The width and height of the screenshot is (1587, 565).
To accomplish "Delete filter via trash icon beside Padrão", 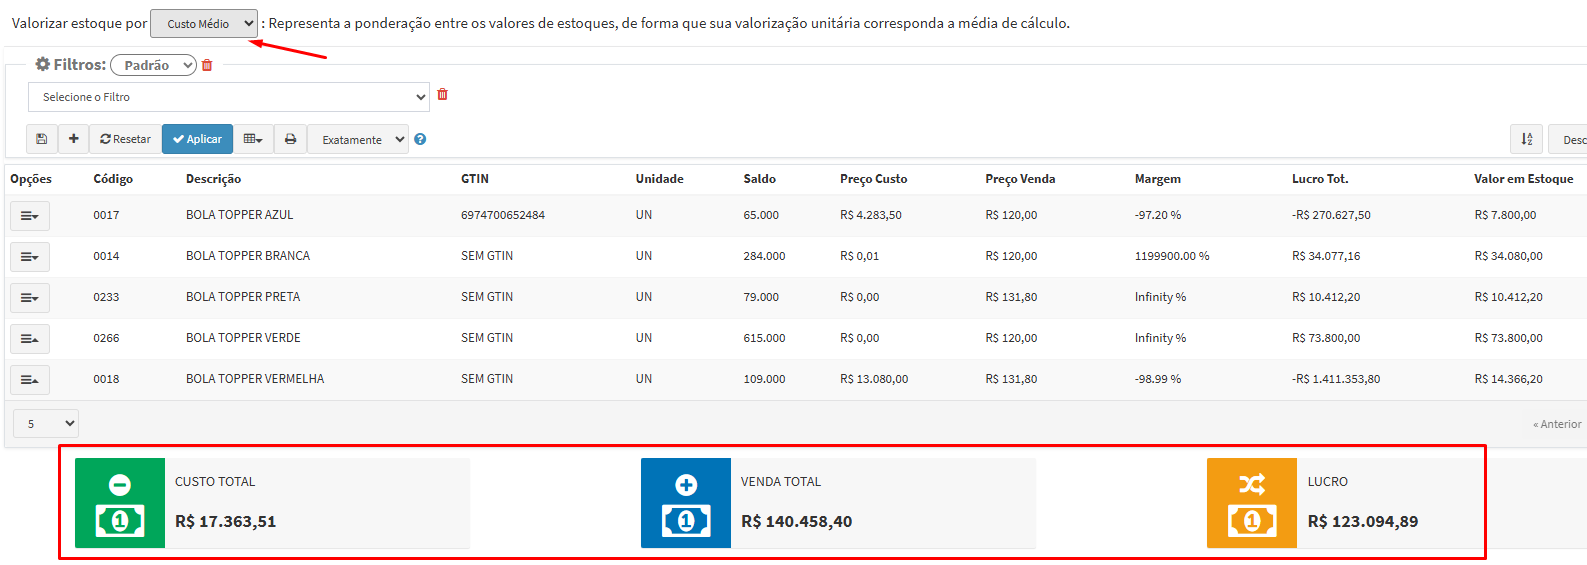I will tap(207, 65).
